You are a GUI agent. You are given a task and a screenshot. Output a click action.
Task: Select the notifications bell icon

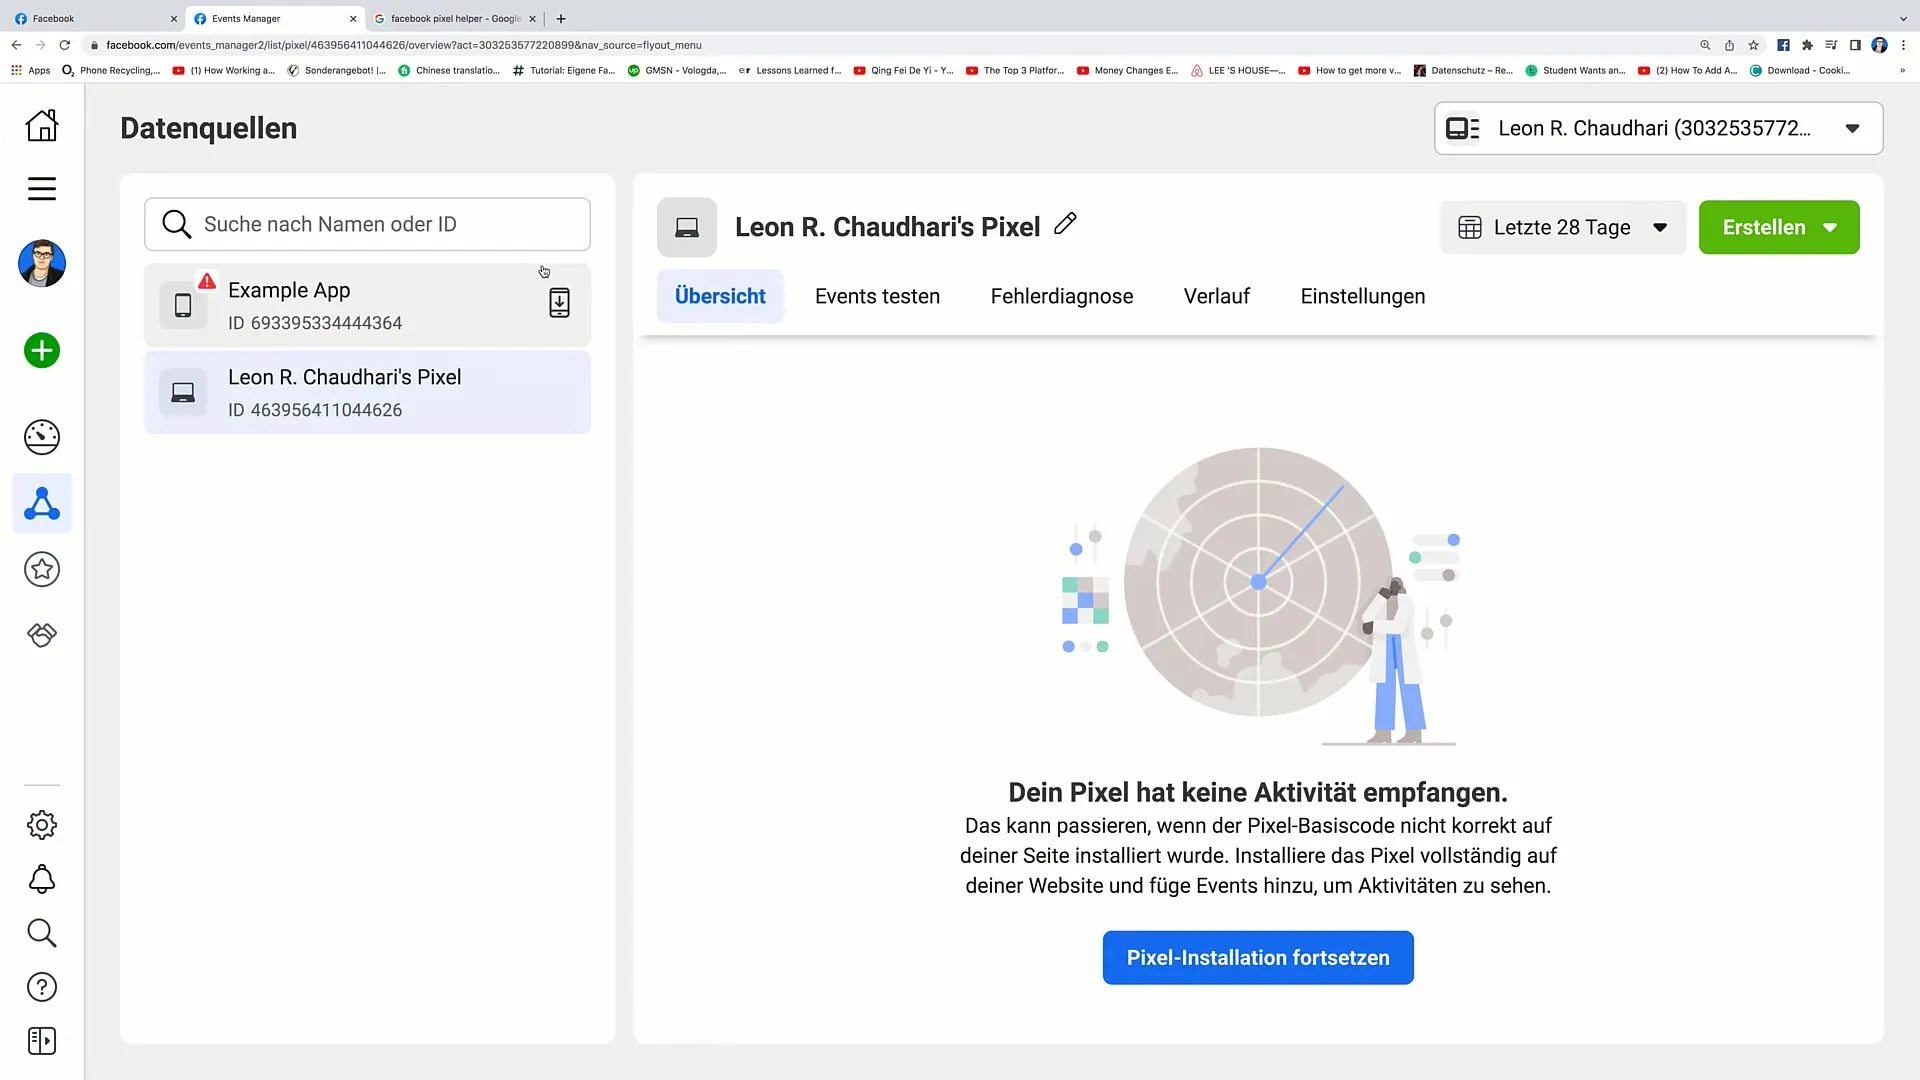click(42, 878)
